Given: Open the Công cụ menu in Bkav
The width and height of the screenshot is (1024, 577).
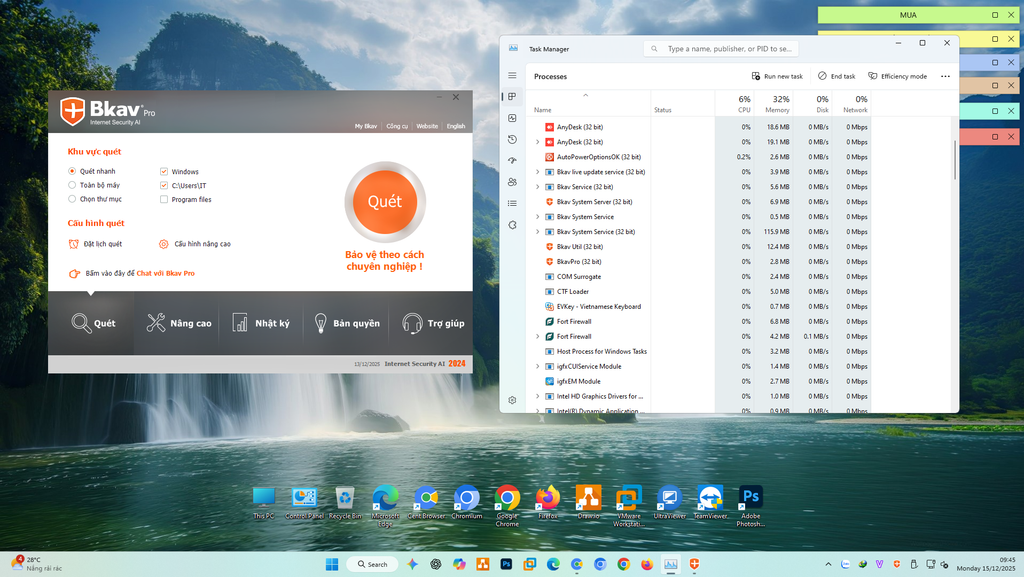Looking at the screenshot, I should (397, 126).
